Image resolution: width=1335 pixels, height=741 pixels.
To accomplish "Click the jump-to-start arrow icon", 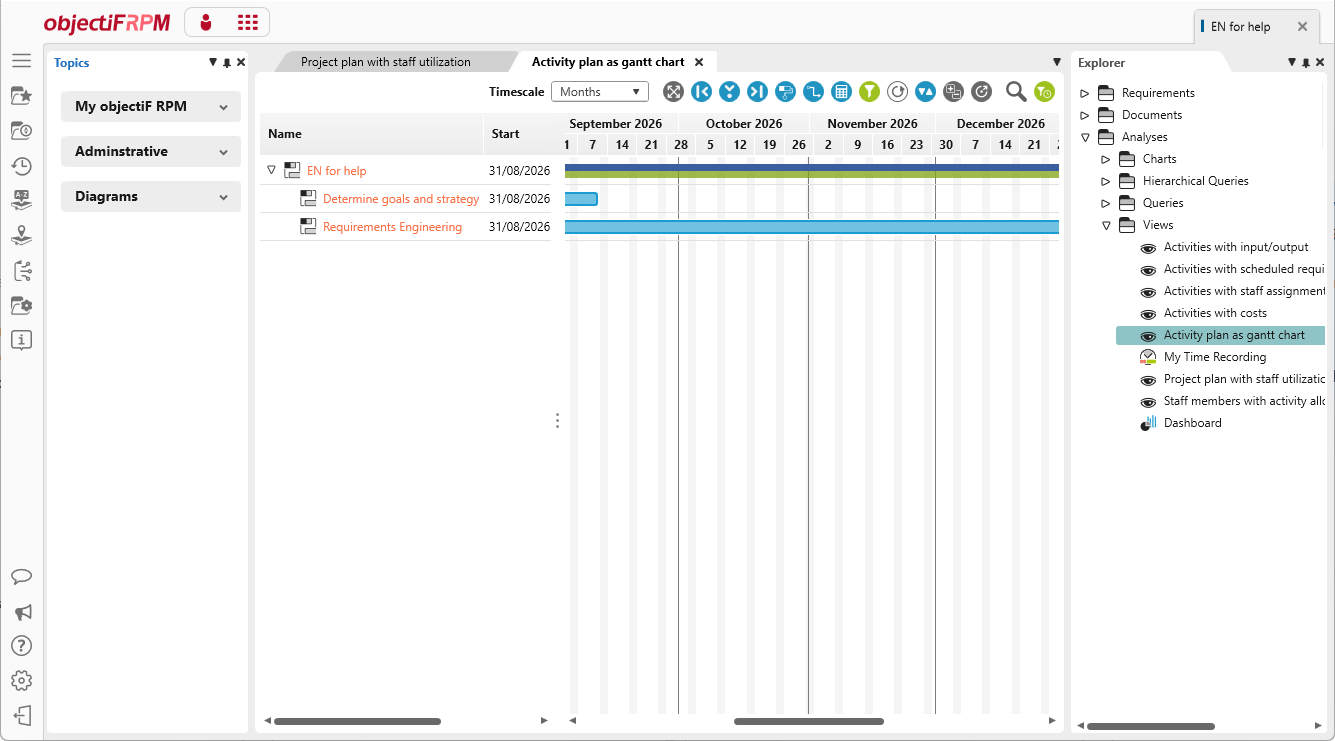I will pyautogui.click(x=702, y=92).
